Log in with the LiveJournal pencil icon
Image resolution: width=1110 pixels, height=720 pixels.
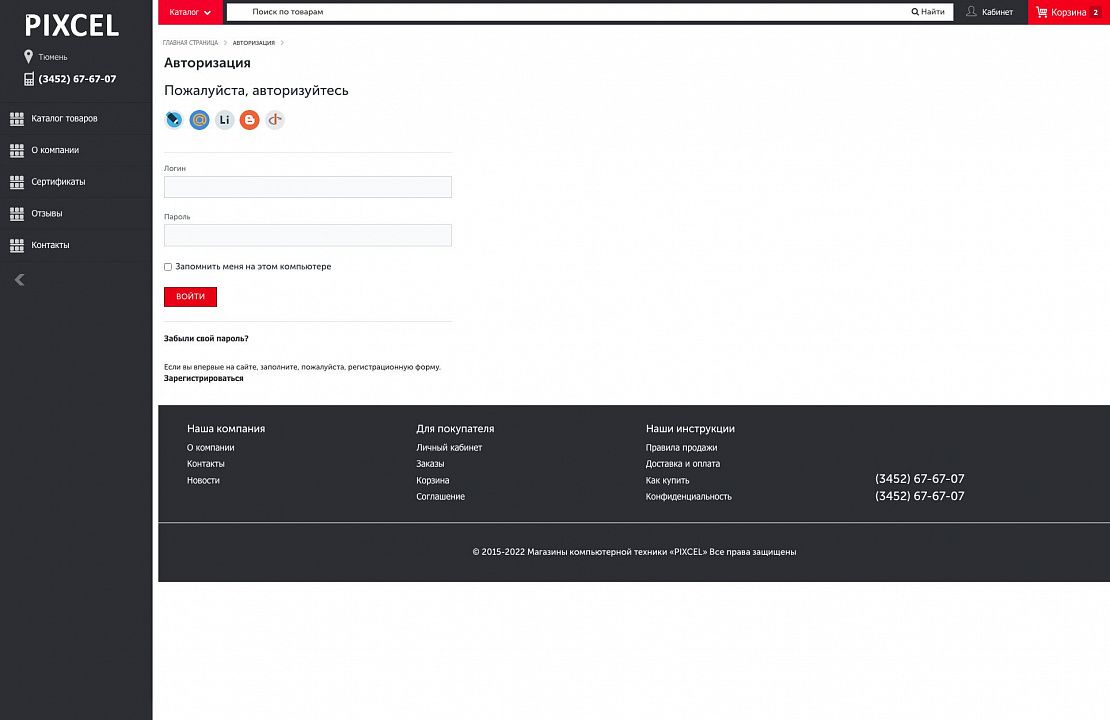pyautogui.click(x=174, y=120)
